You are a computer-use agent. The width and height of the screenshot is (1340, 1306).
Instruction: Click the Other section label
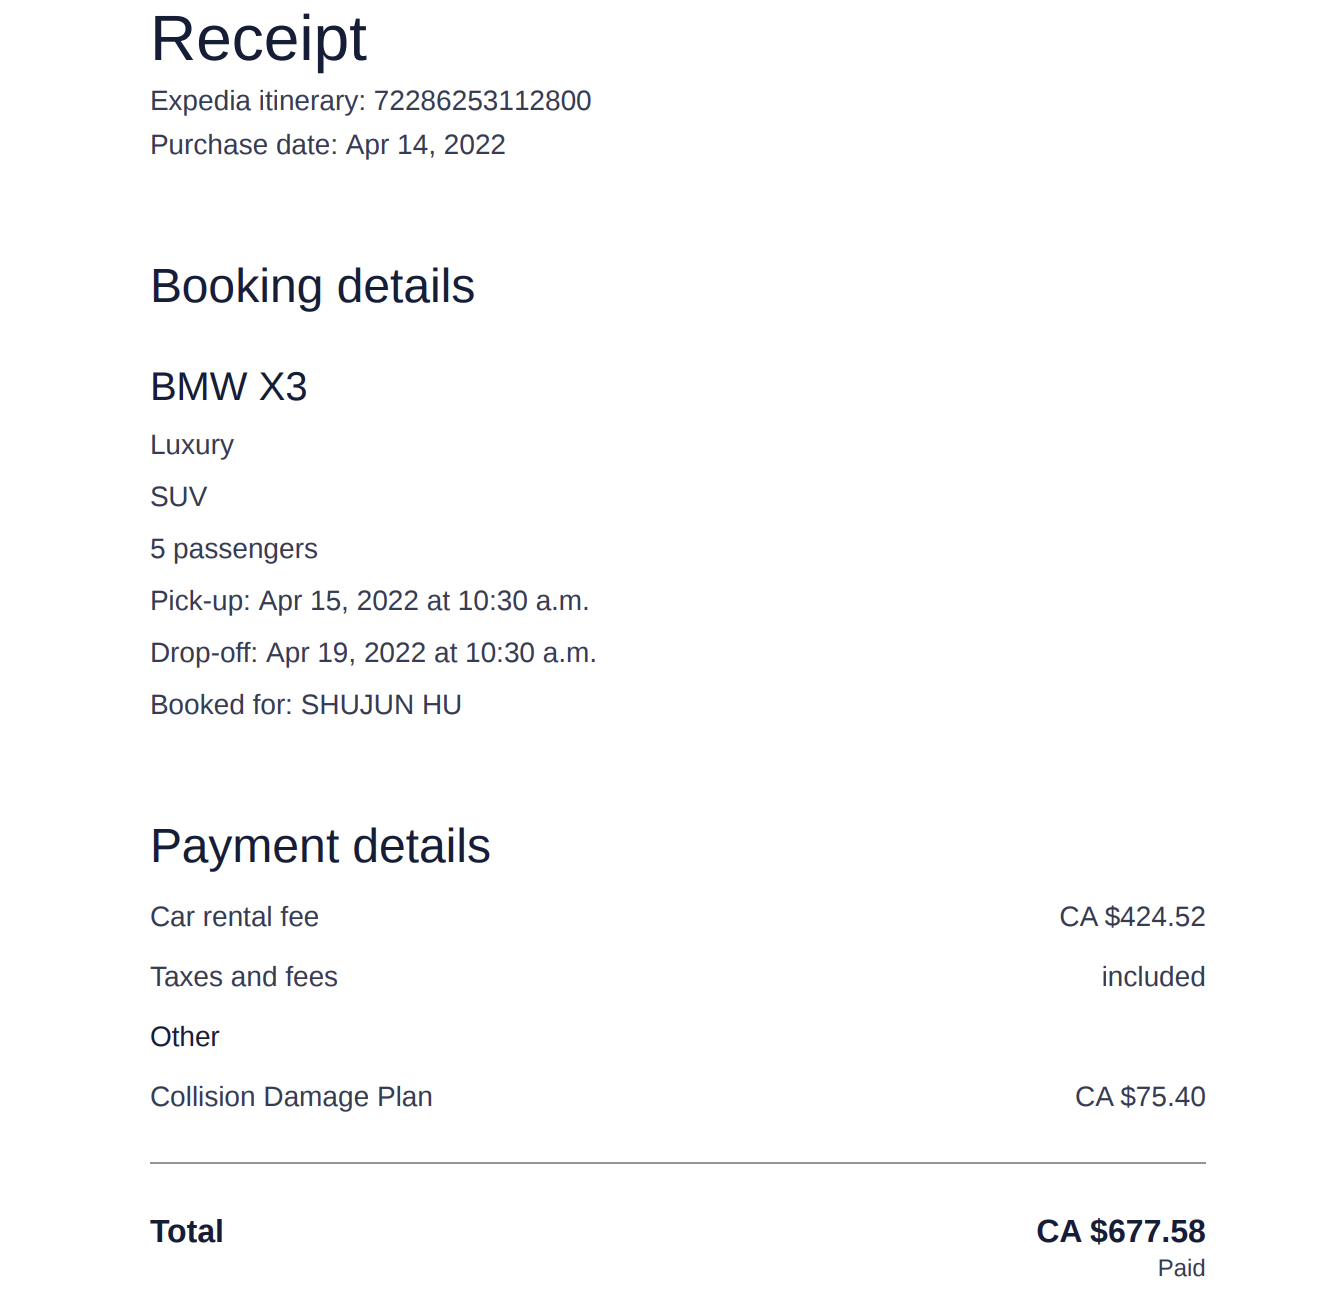185,1037
